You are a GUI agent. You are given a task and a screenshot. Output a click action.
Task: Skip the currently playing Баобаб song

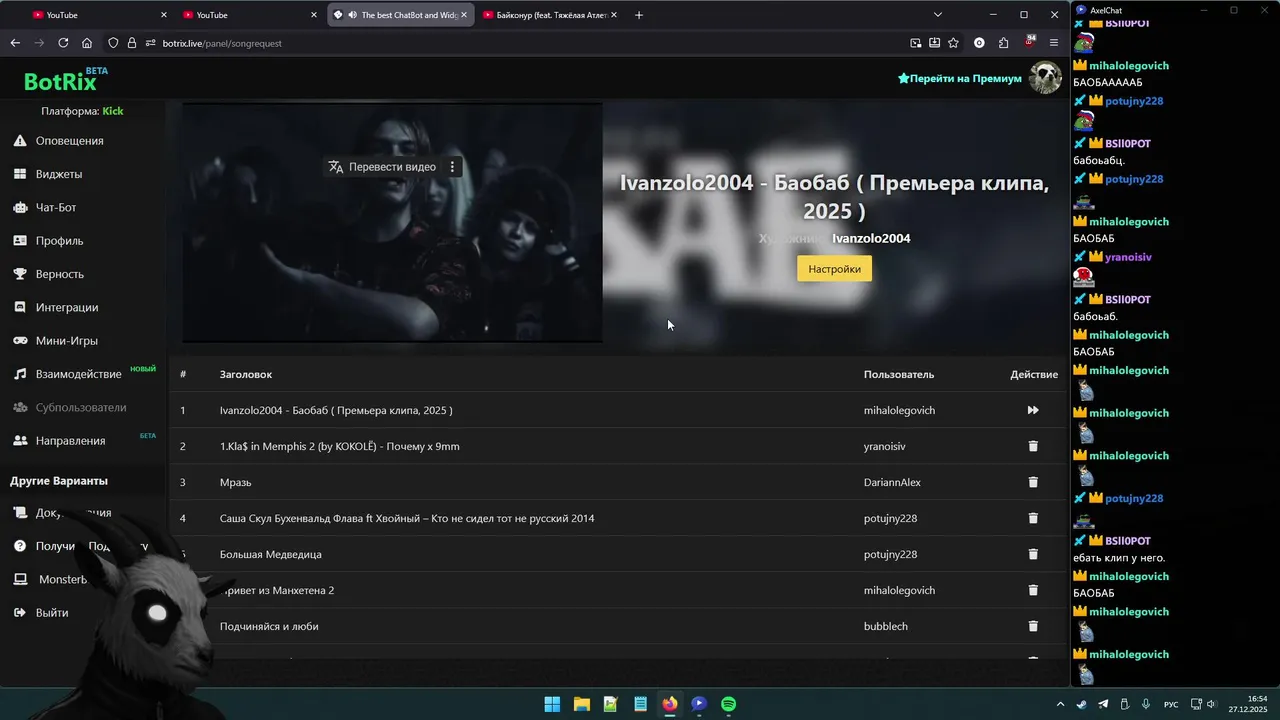[x=1033, y=410]
